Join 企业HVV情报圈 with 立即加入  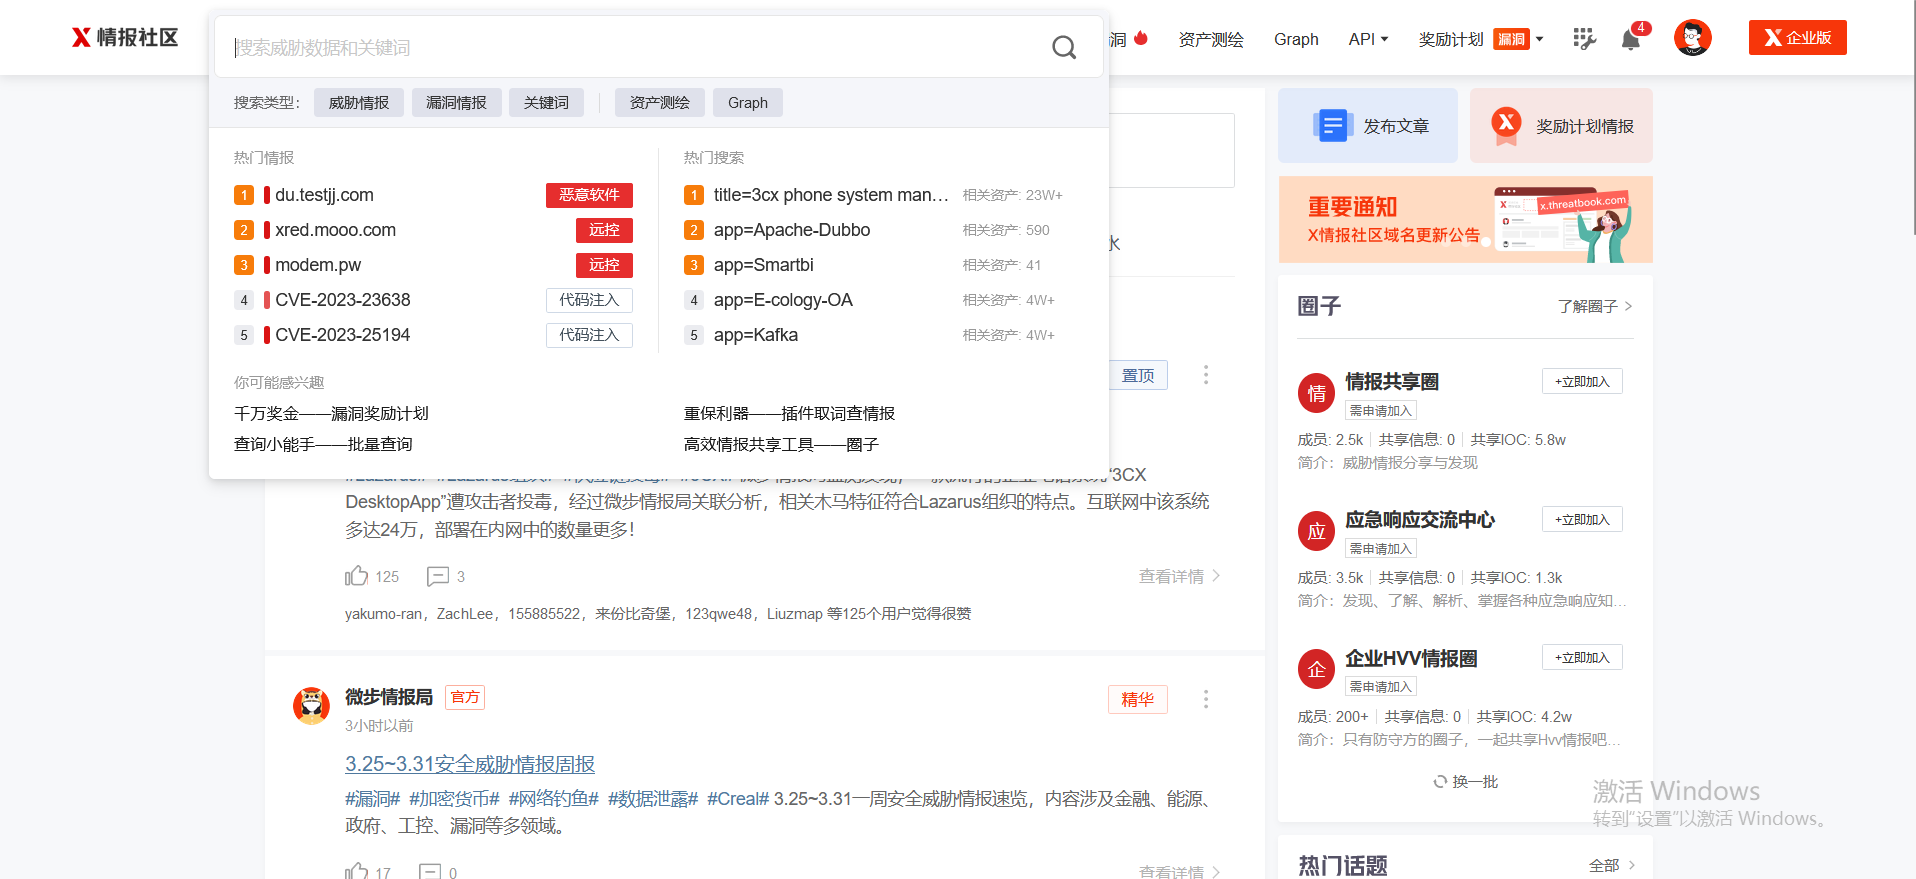(x=1582, y=657)
